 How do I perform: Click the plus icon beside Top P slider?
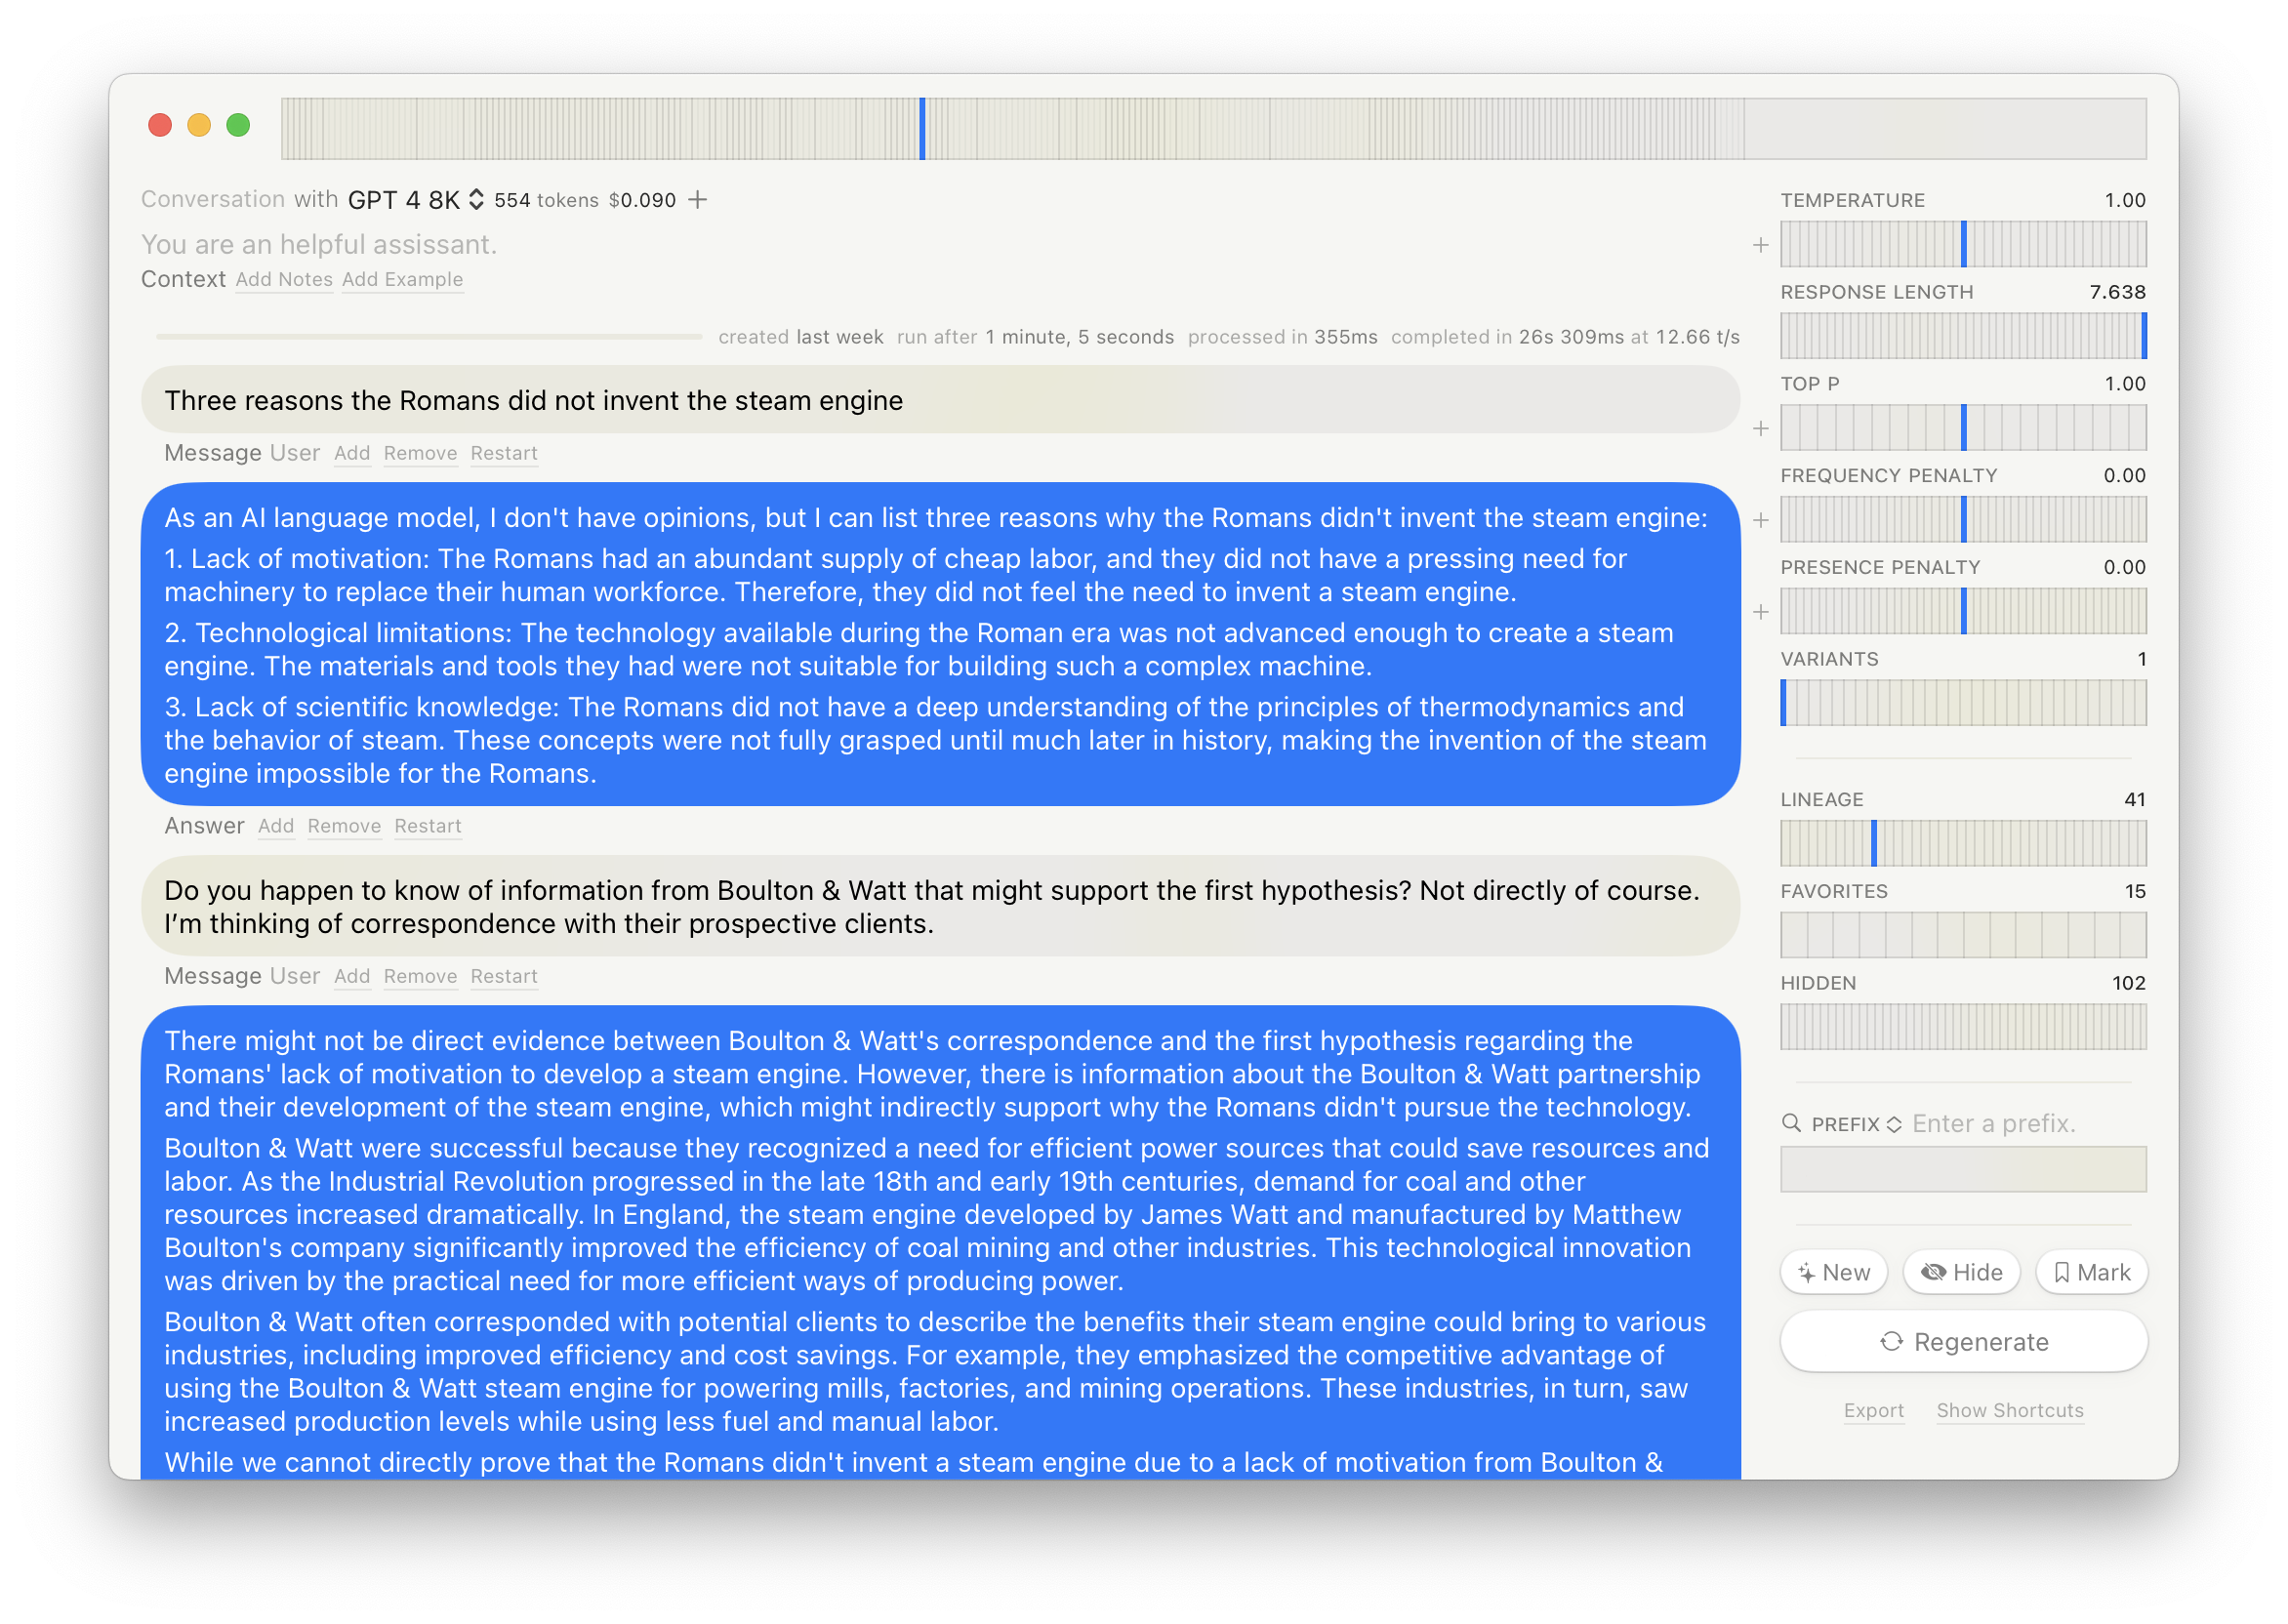coord(1761,429)
